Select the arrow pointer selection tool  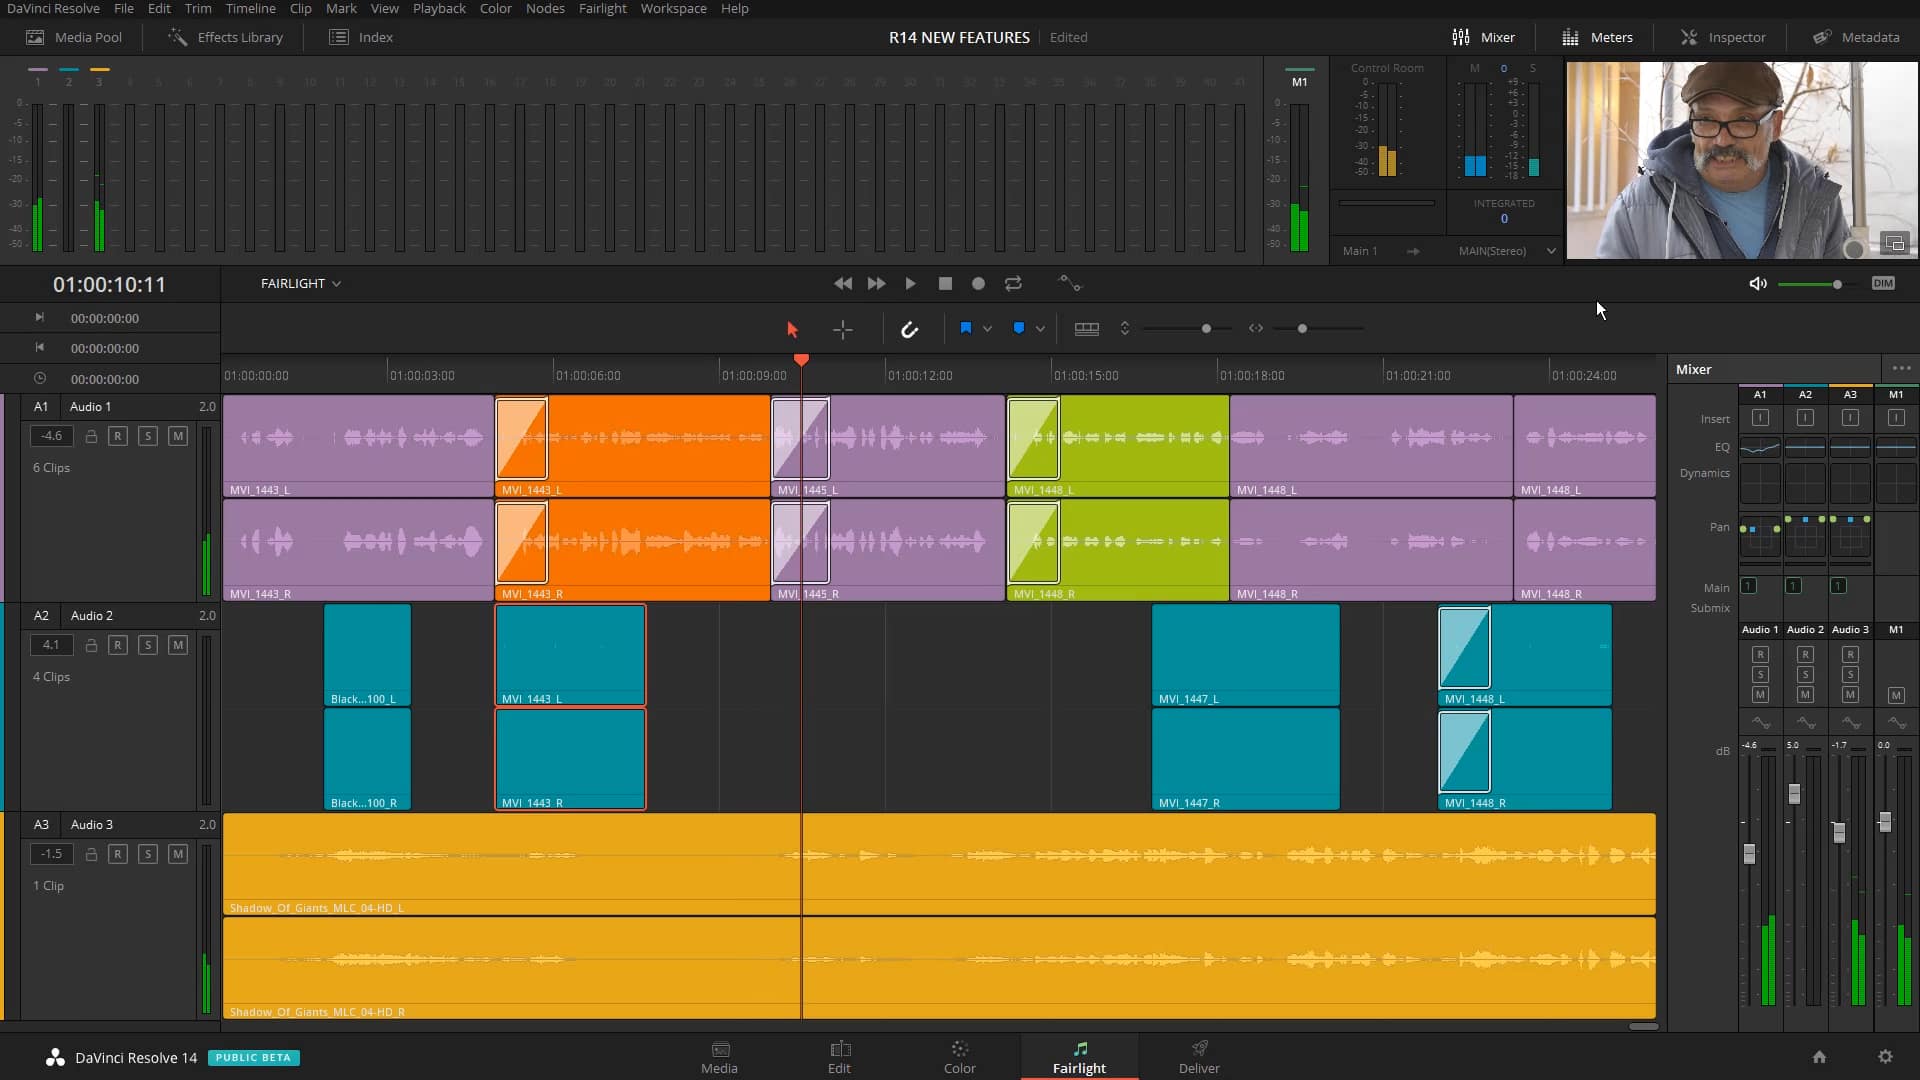click(792, 329)
